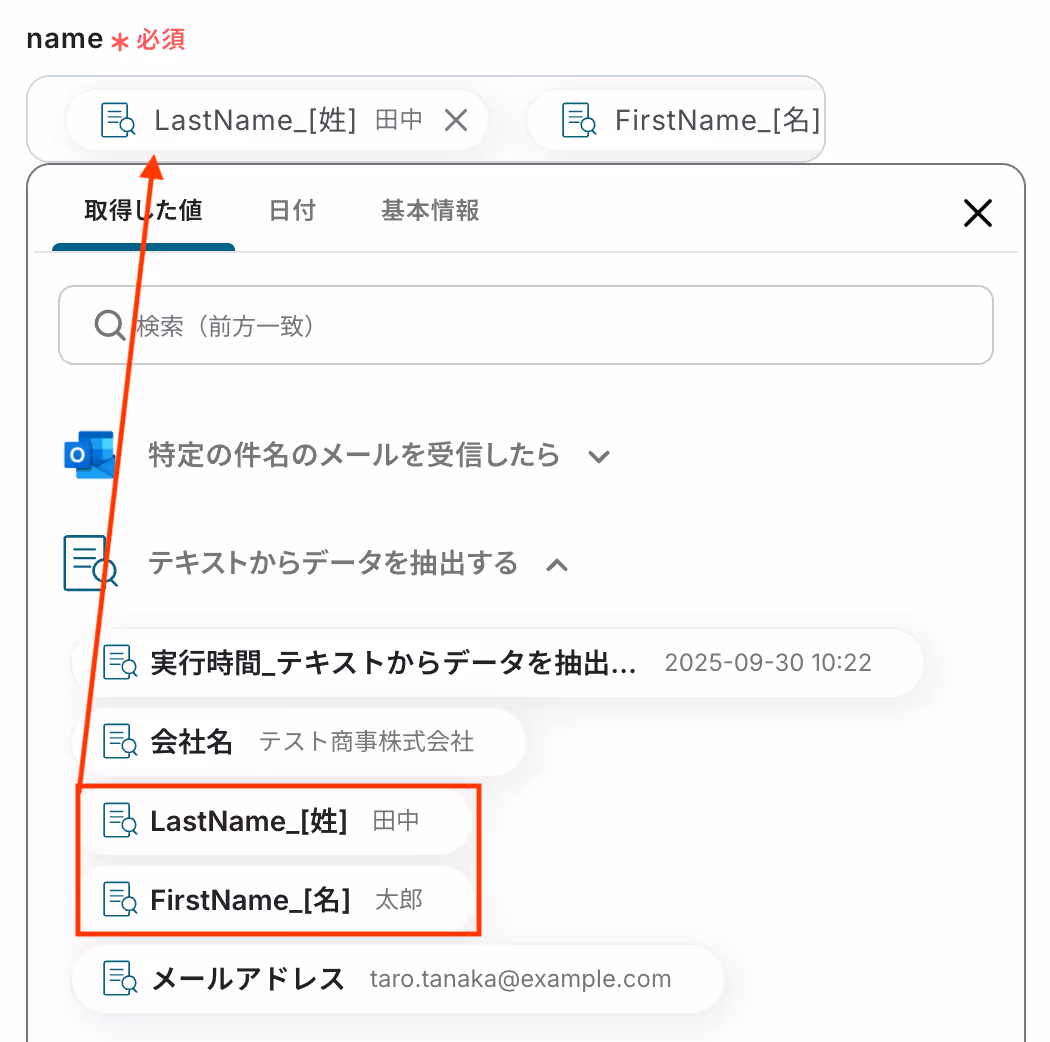This screenshot has width=1050, height=1042.
Task: Click the 2025-09-30 10:22 value
Action: (x=768, y=663)
